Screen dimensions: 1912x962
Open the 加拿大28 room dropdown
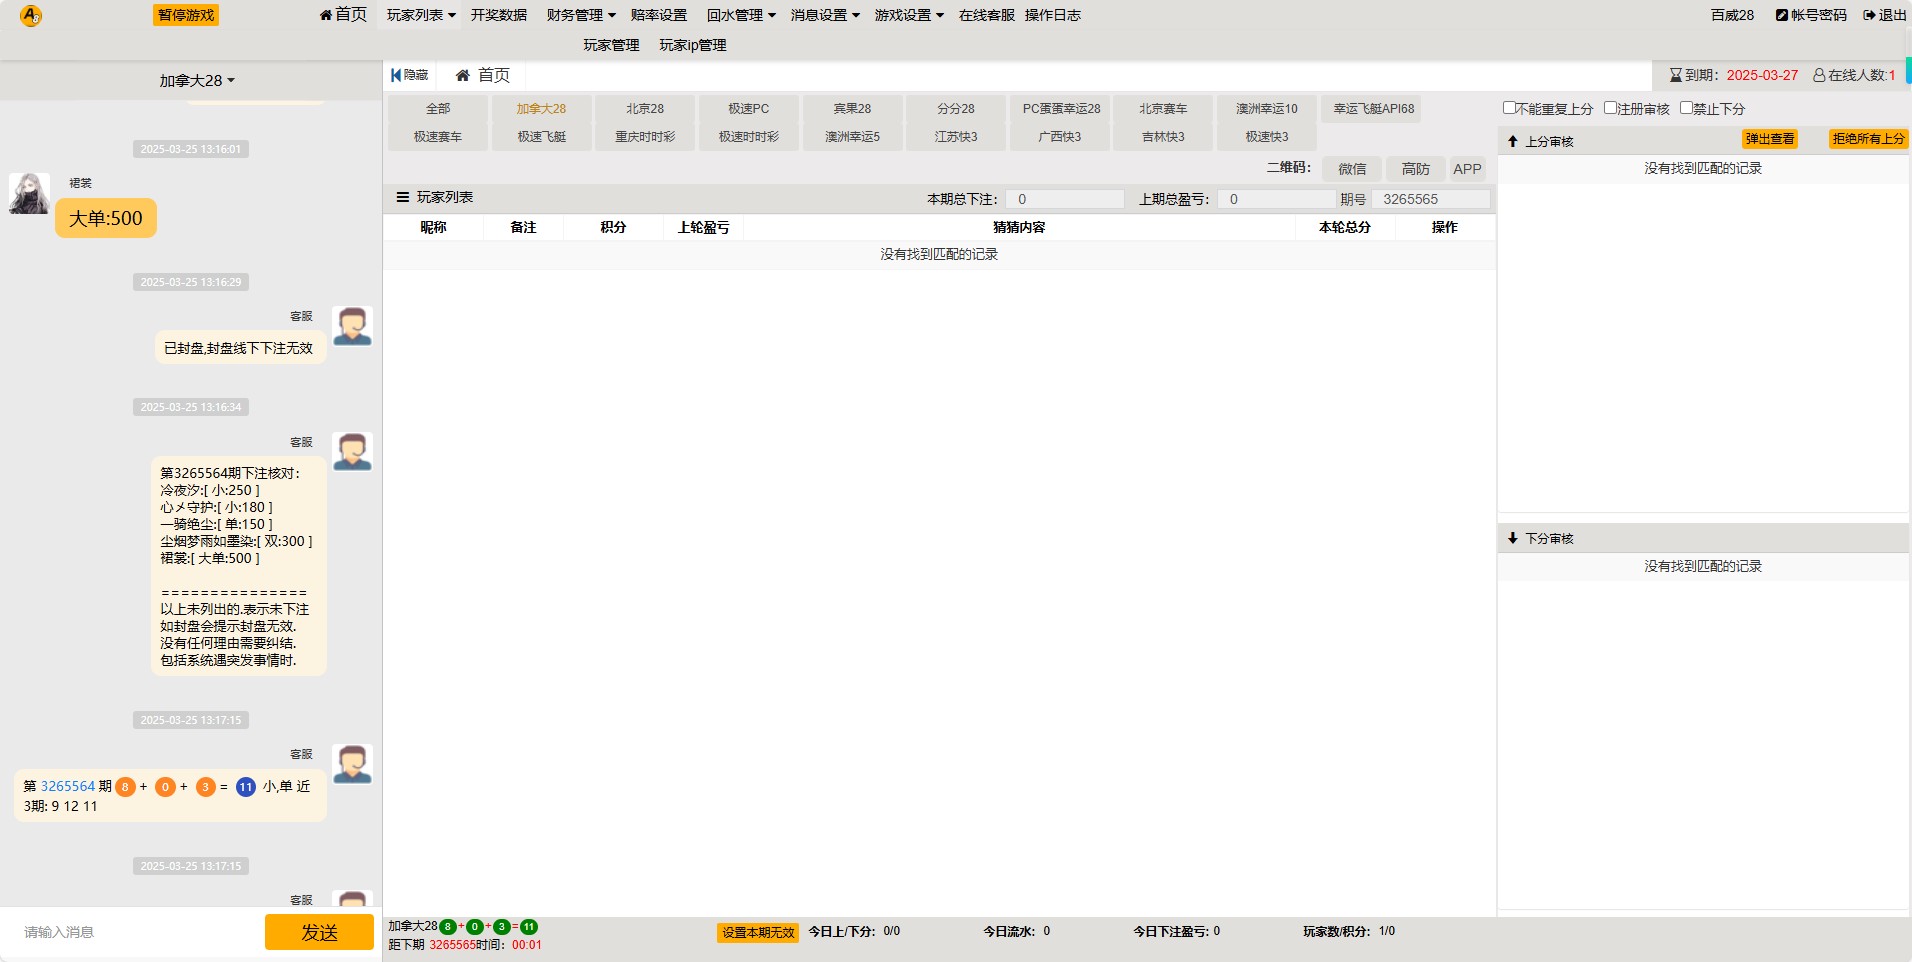[x=197, y=81]
